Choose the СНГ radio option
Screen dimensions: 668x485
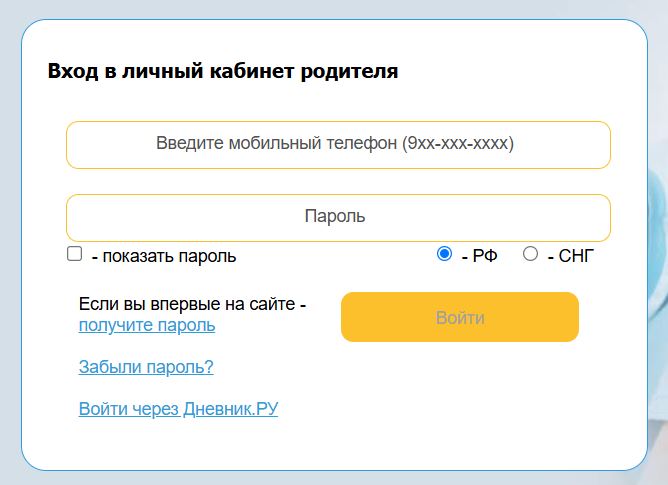click(x=530, y=254)
